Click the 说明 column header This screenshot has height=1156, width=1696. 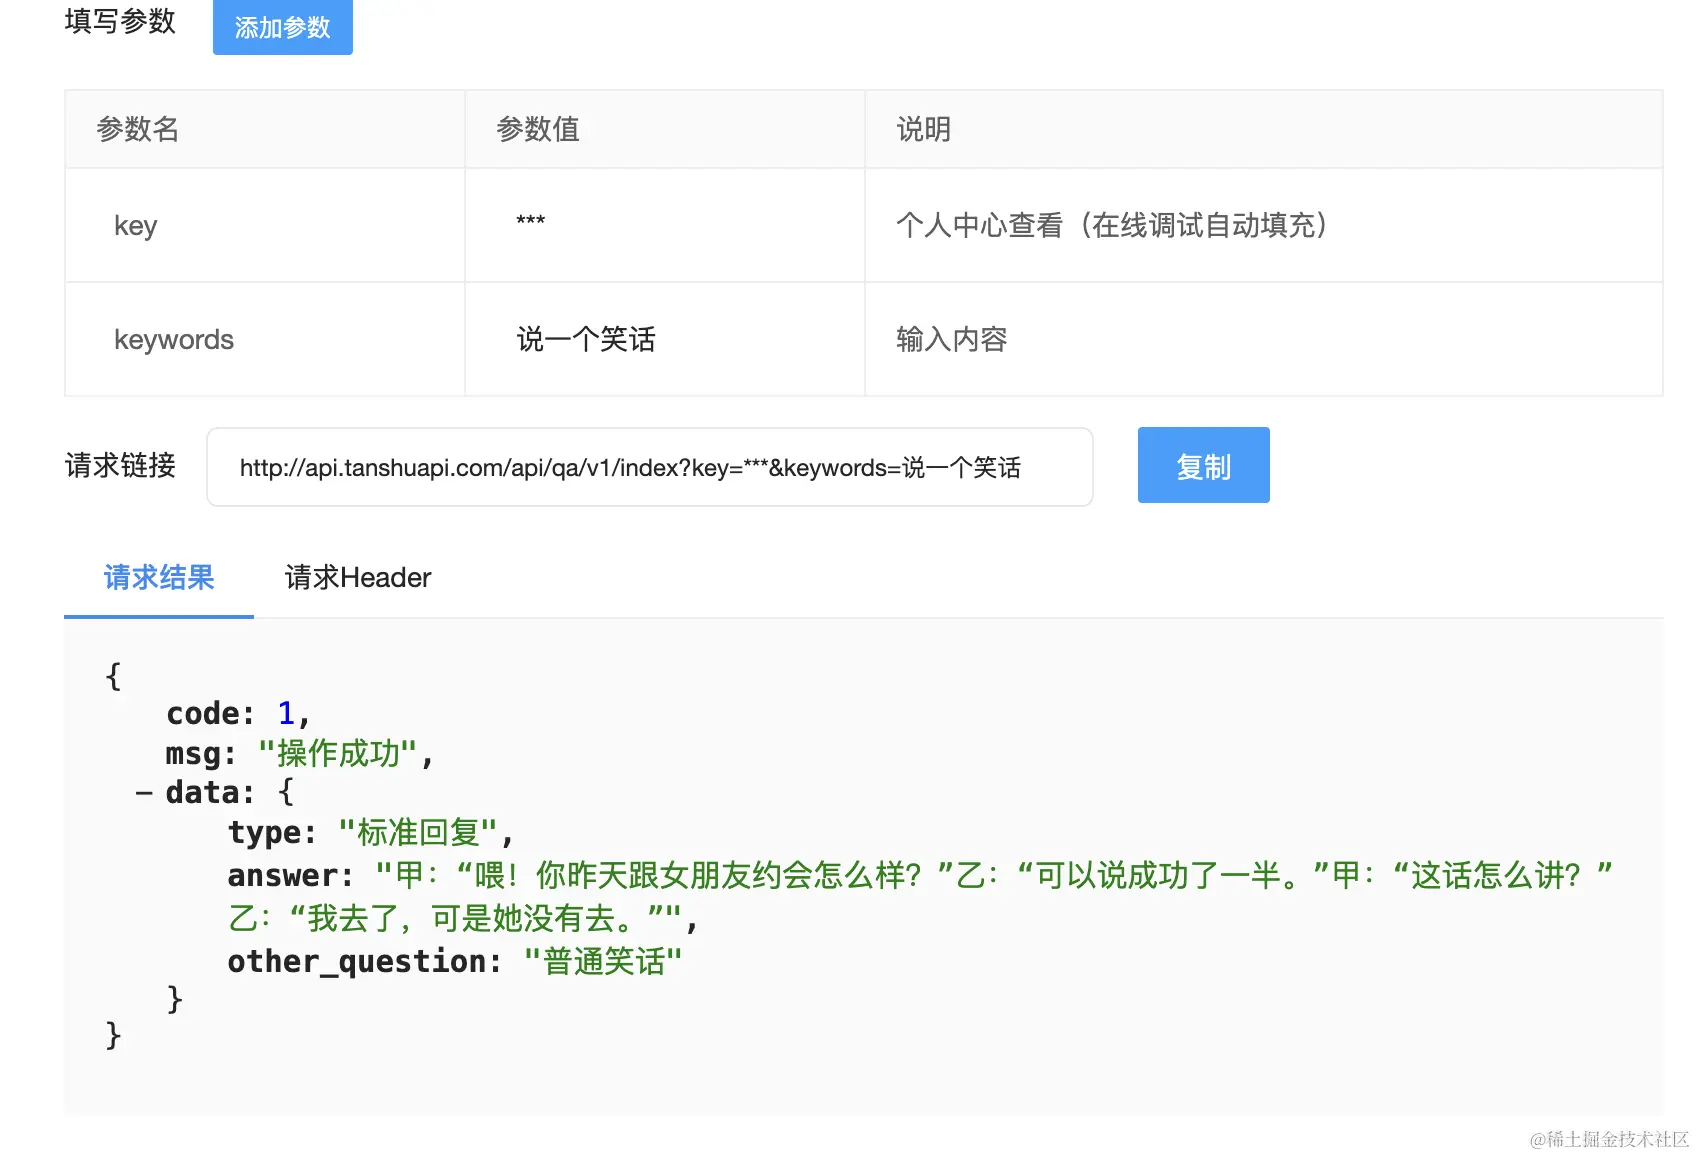pos(1264,130)
